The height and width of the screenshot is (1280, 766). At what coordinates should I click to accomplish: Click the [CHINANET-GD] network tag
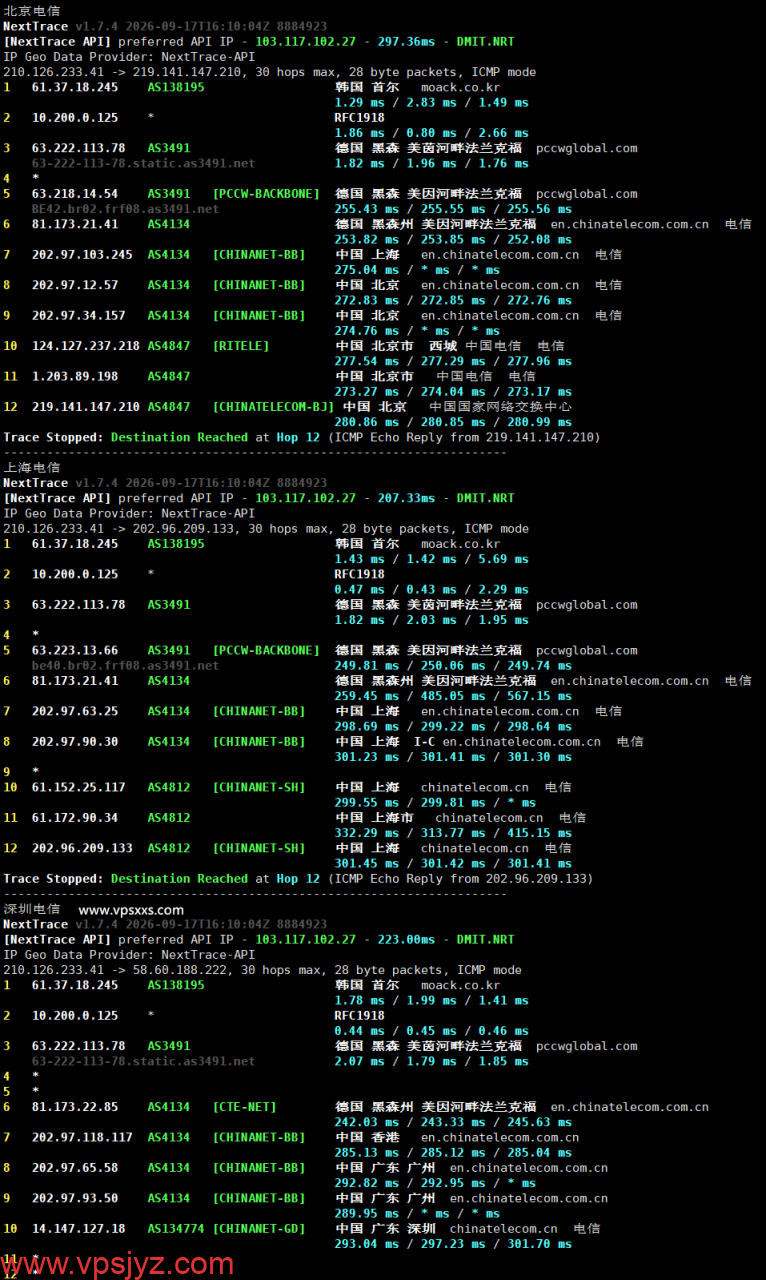coord(259,1228)
